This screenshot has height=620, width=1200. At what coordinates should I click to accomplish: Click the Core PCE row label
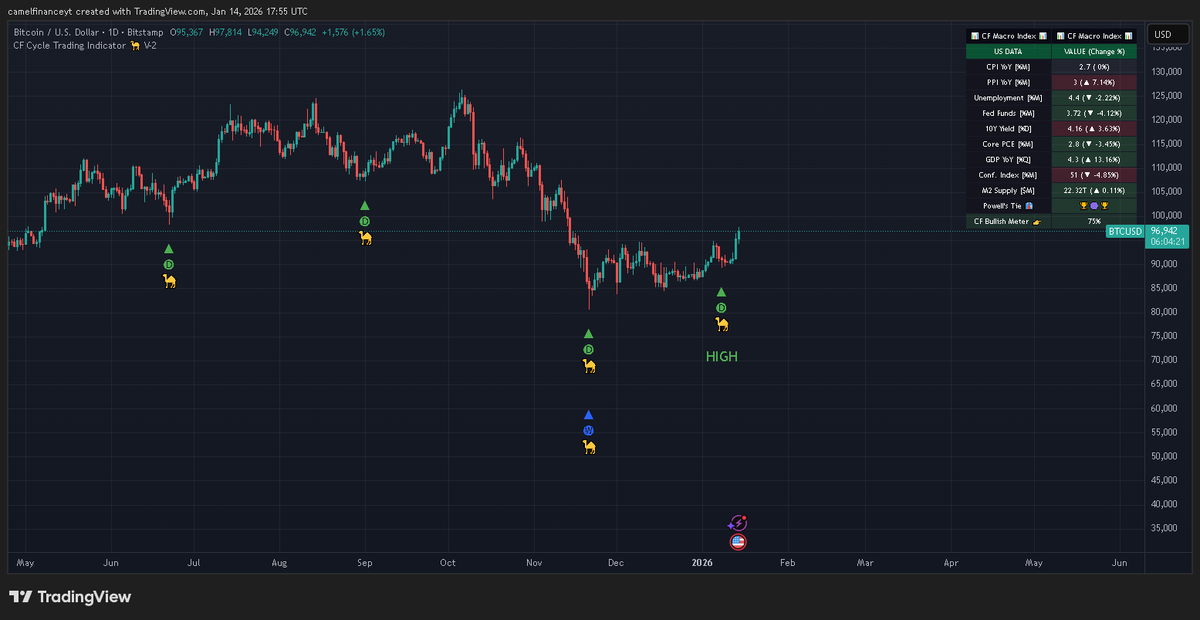1008,144
